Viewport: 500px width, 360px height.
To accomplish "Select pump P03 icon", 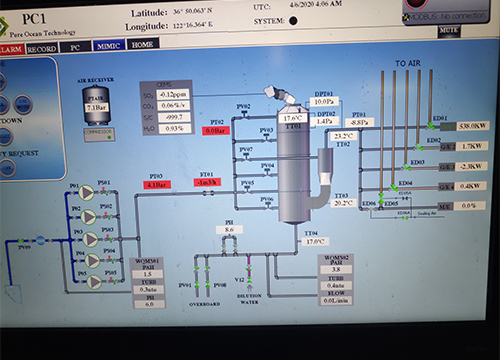I will [x=90, y=239].
